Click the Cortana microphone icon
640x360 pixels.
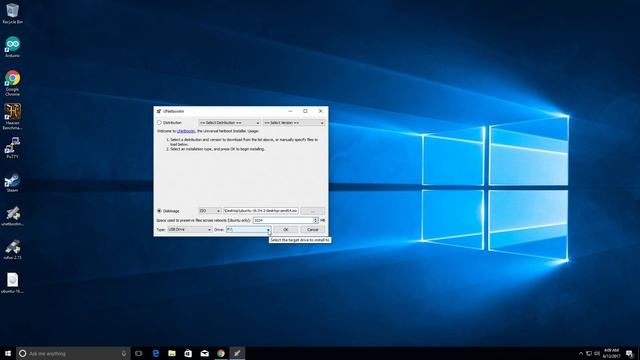click(124, 353)
